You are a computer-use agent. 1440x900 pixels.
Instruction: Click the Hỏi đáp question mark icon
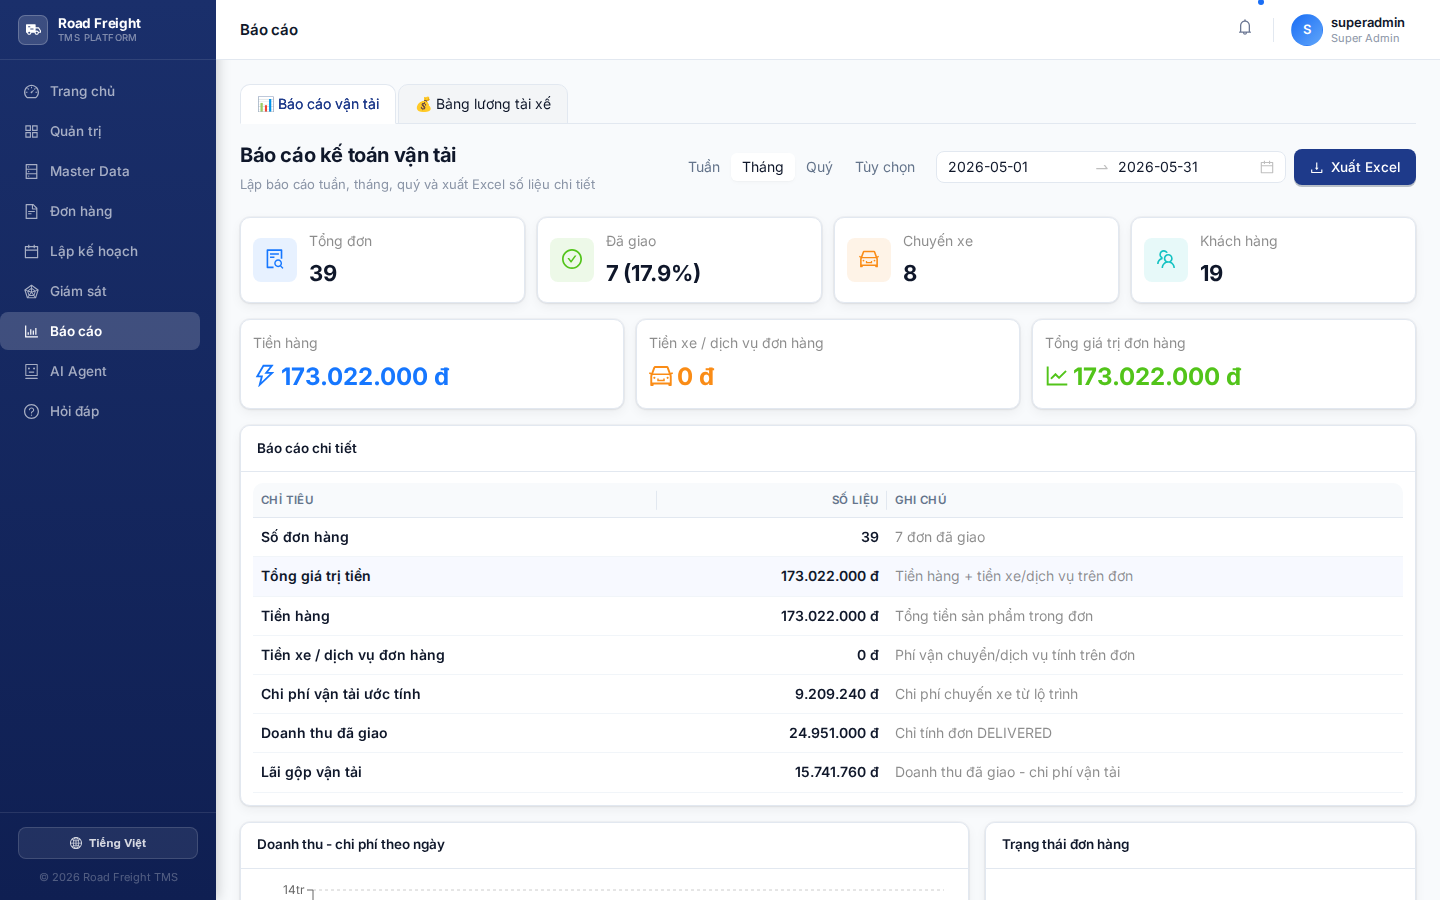click(x=32, y=411)
